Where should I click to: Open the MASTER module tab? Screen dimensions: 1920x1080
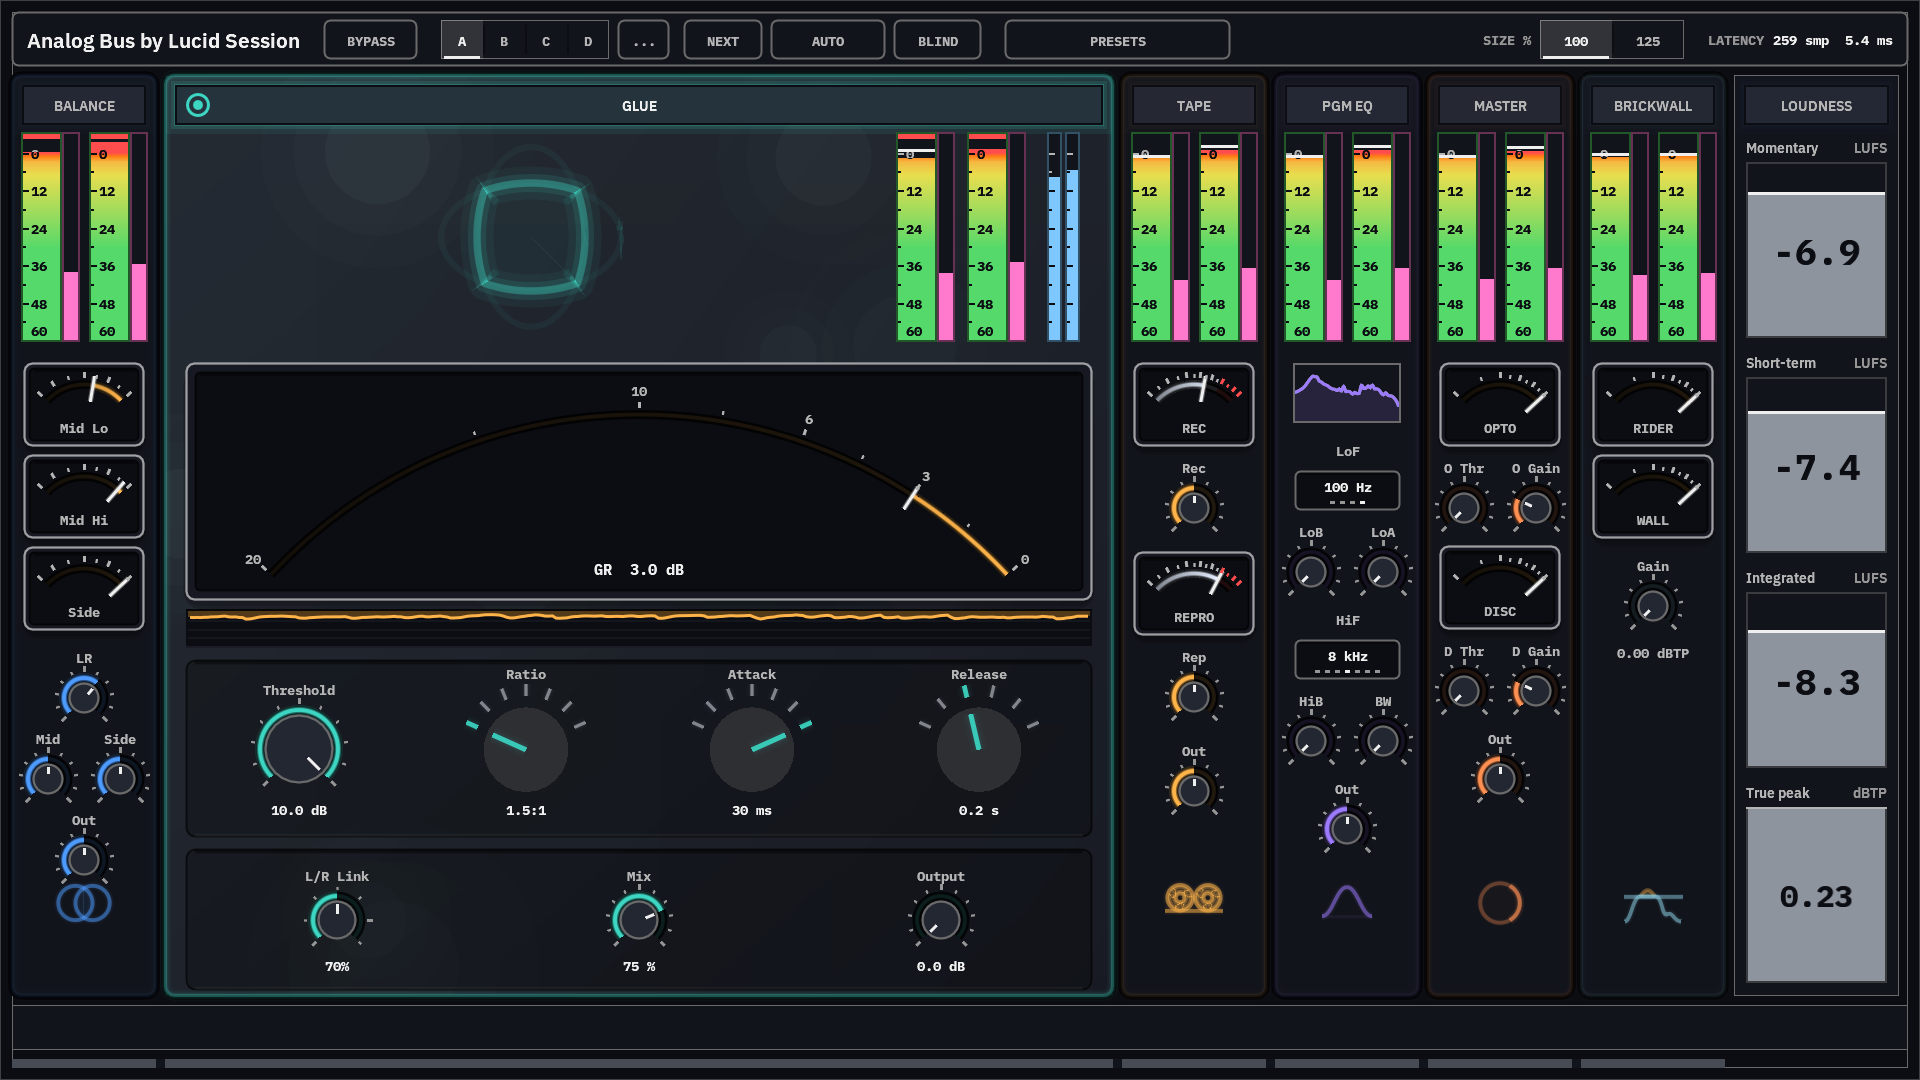(1500, 105)
